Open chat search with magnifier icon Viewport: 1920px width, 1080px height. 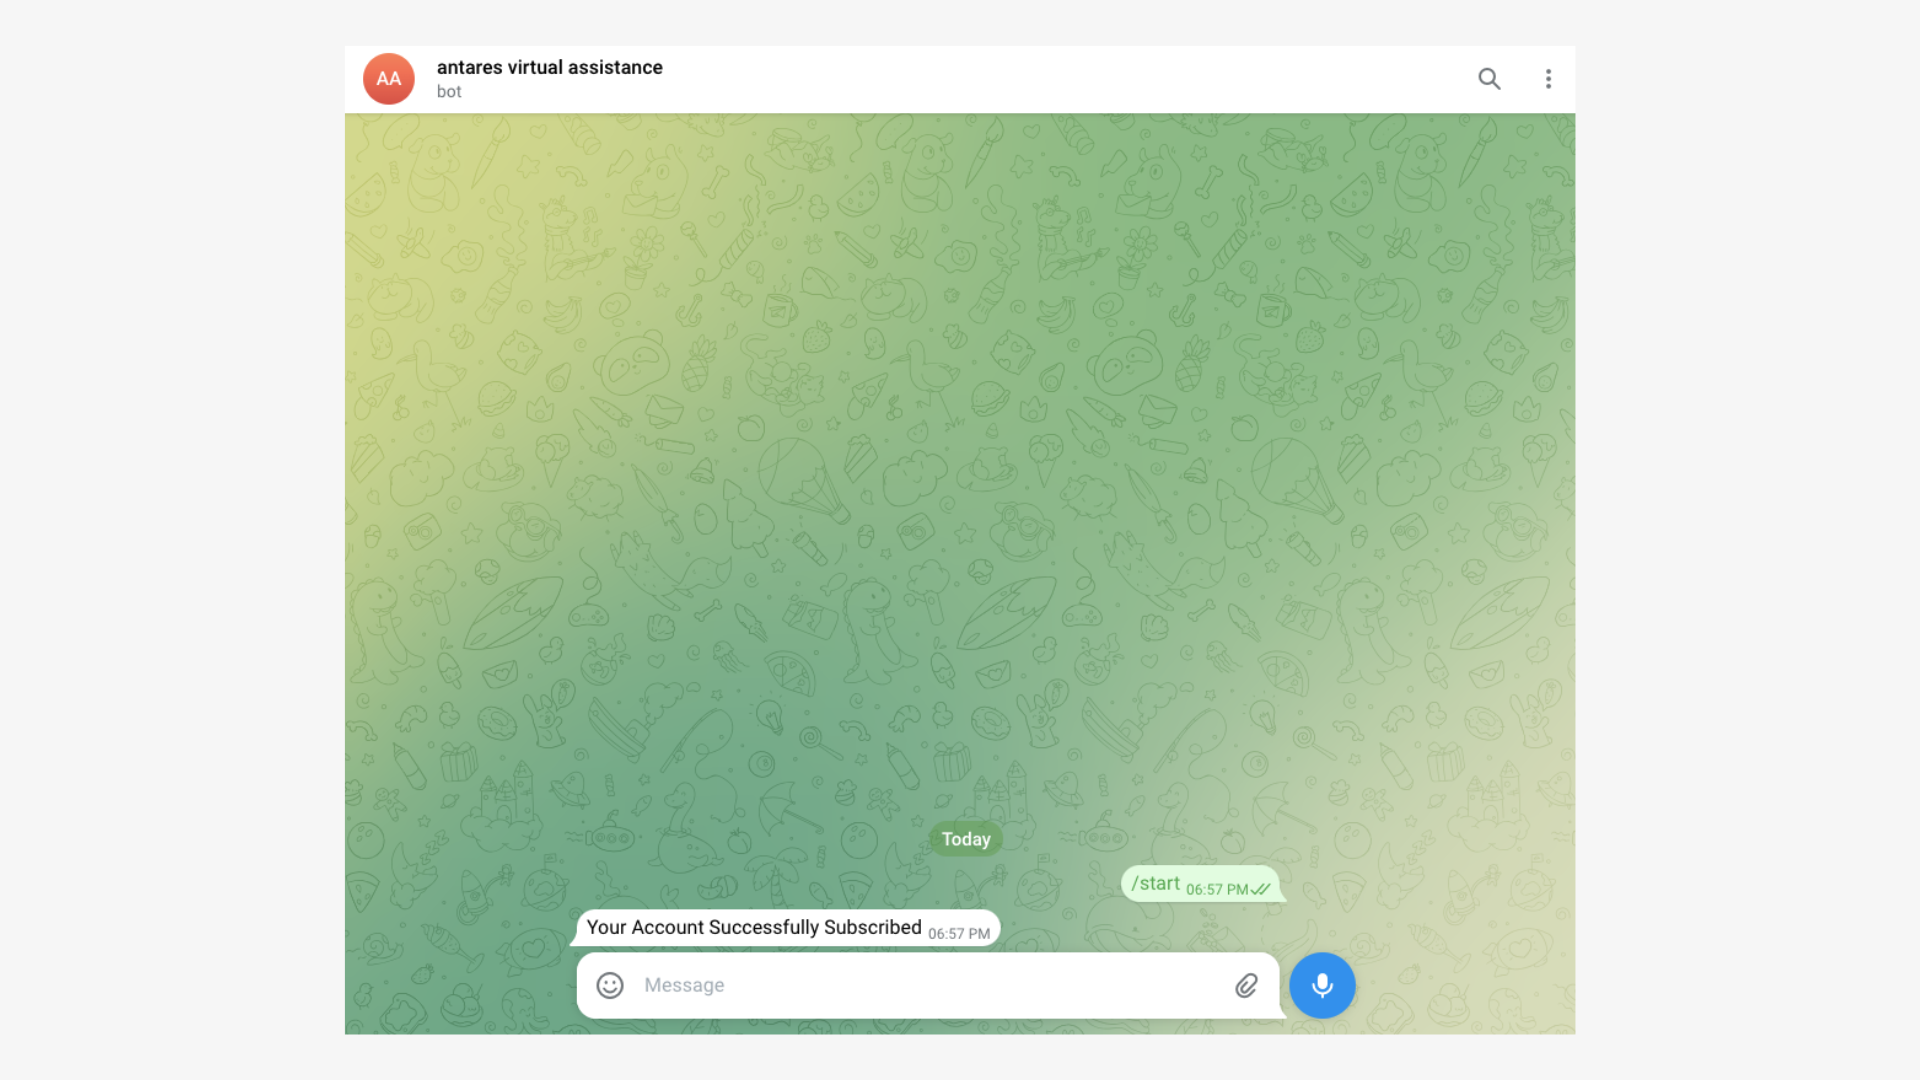pos(1489,79)
